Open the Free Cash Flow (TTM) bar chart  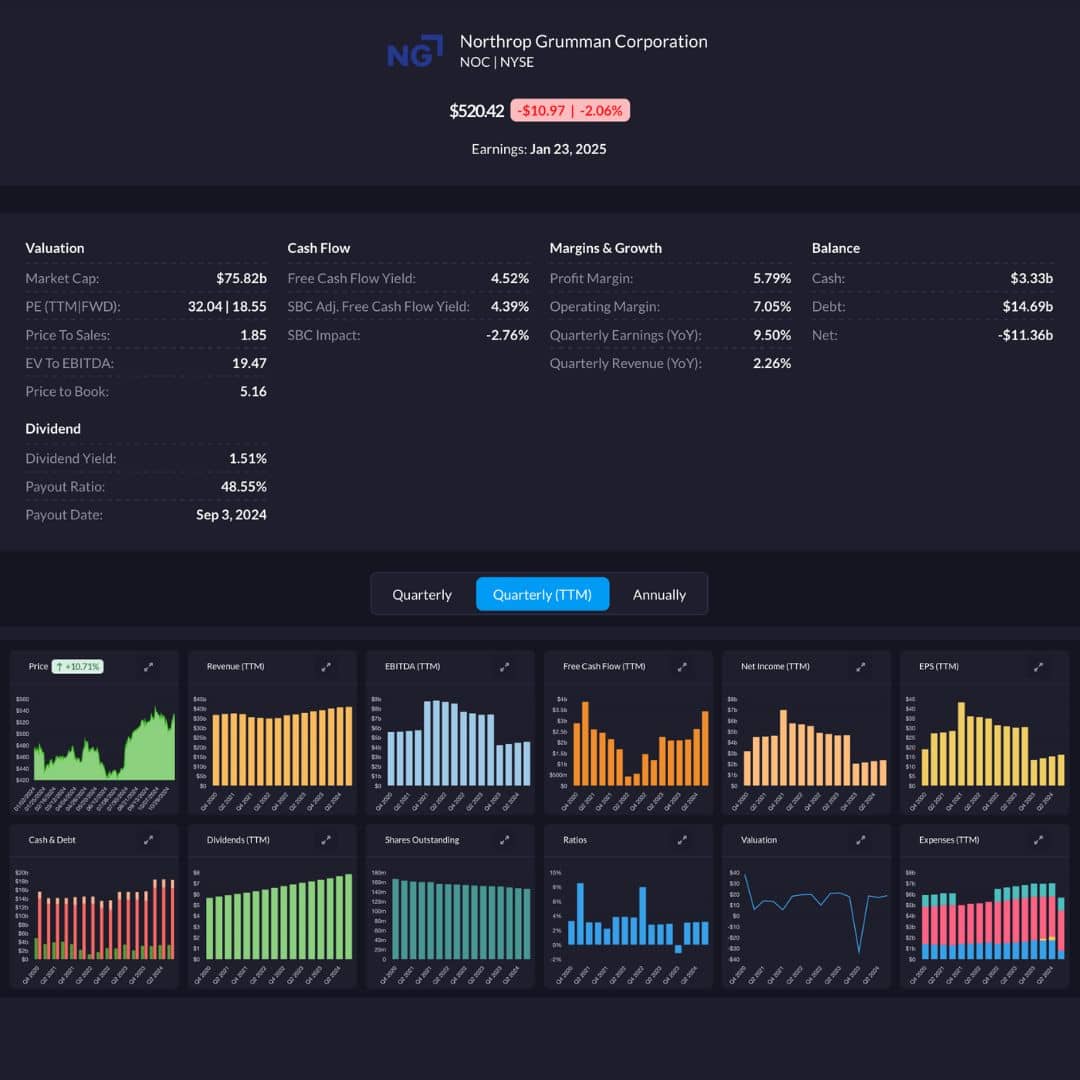pyautogui.click(x=628, y=751)
